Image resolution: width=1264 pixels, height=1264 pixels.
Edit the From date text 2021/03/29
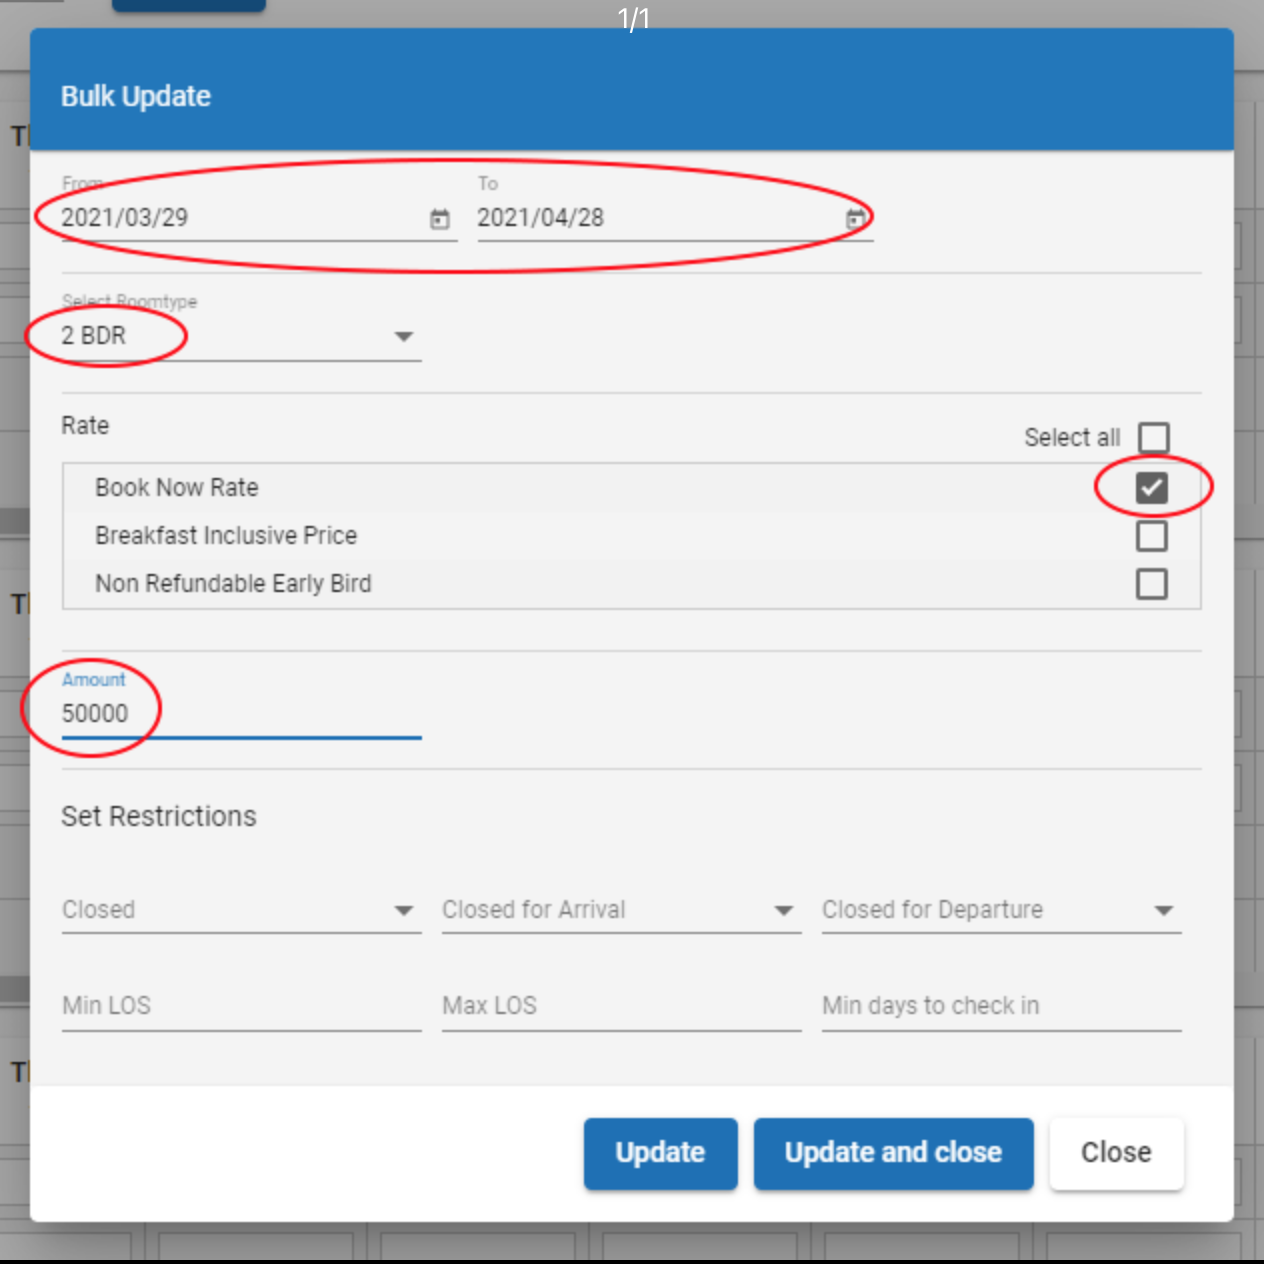(x=125, y=218)
